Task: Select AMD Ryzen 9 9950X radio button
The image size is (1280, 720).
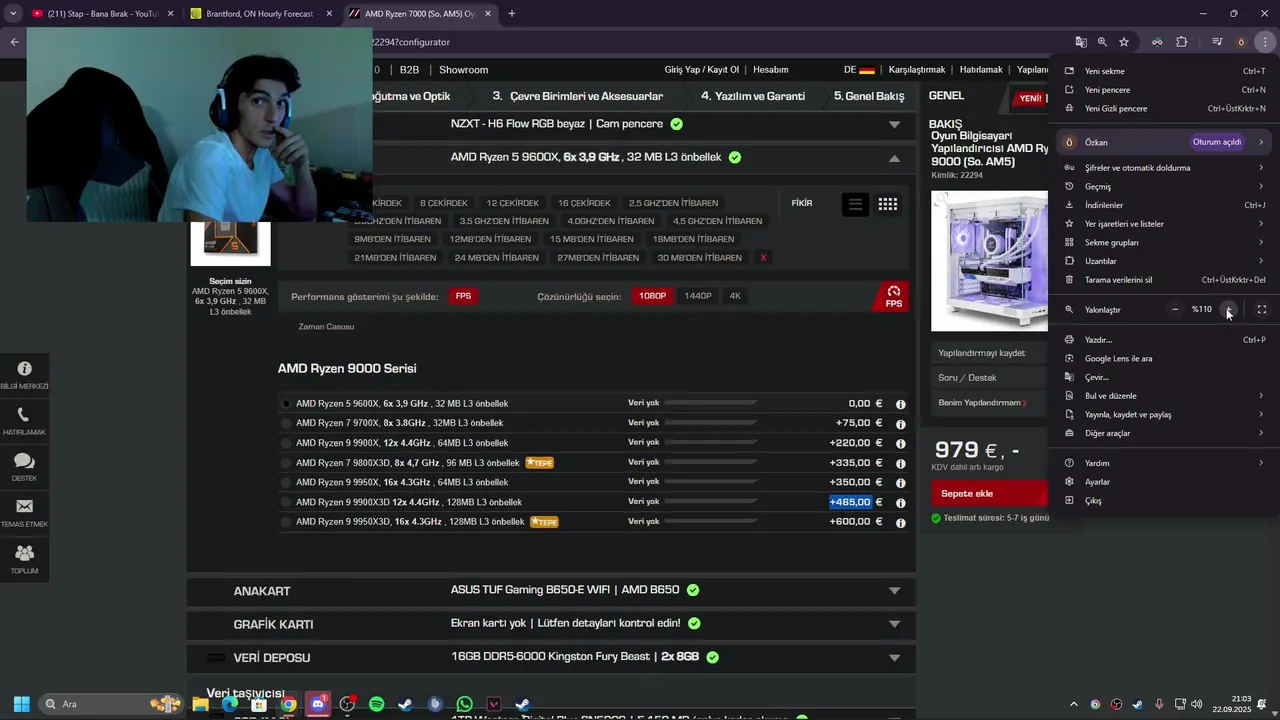Action: coord(286,482)
